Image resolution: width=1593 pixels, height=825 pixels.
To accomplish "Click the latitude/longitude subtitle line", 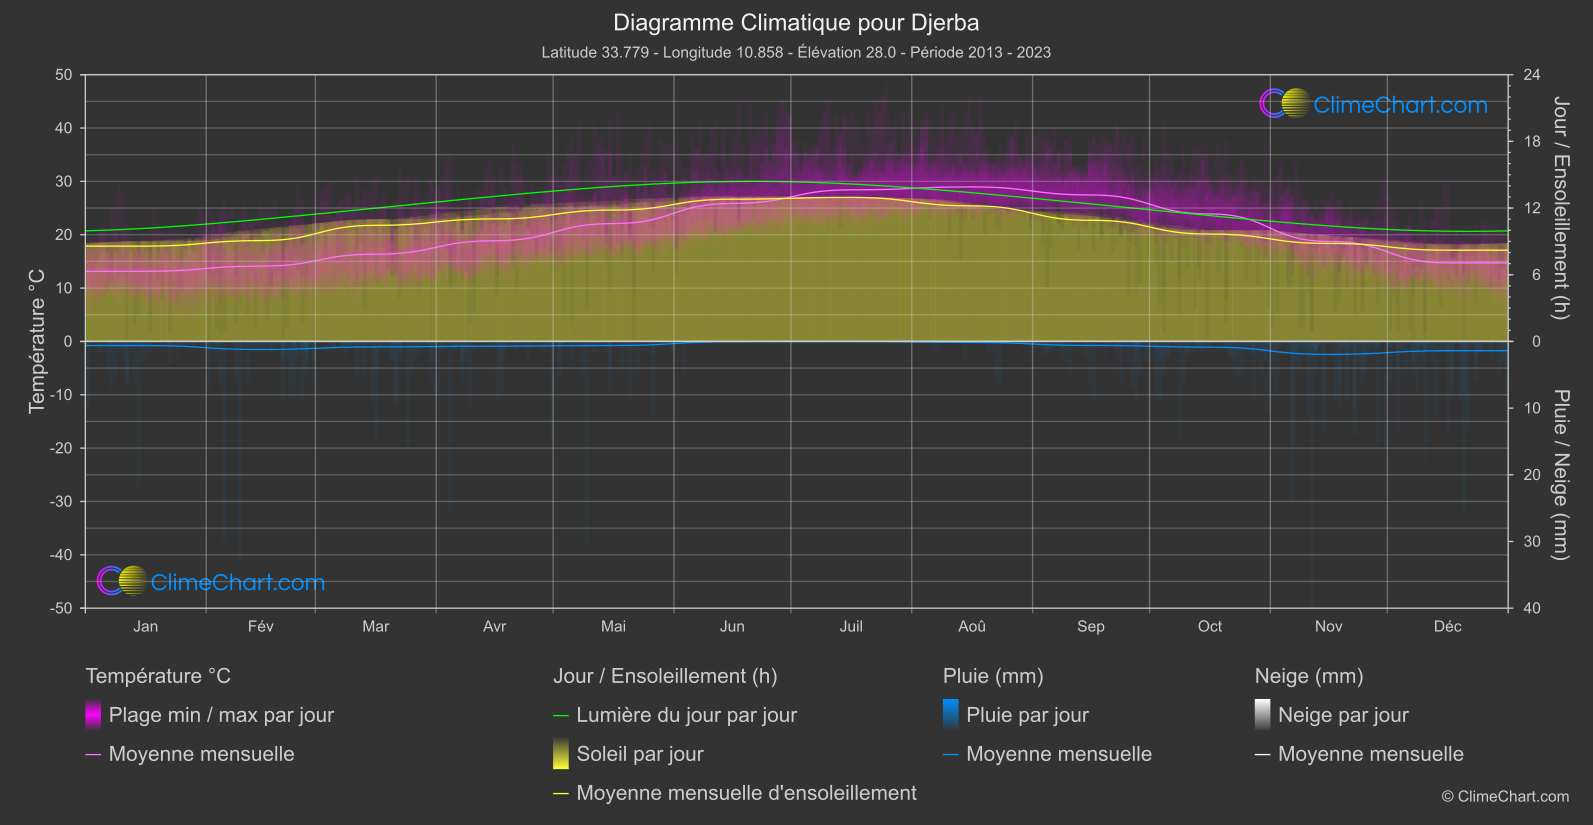I will pyautogui.click(x=796, y=52).
